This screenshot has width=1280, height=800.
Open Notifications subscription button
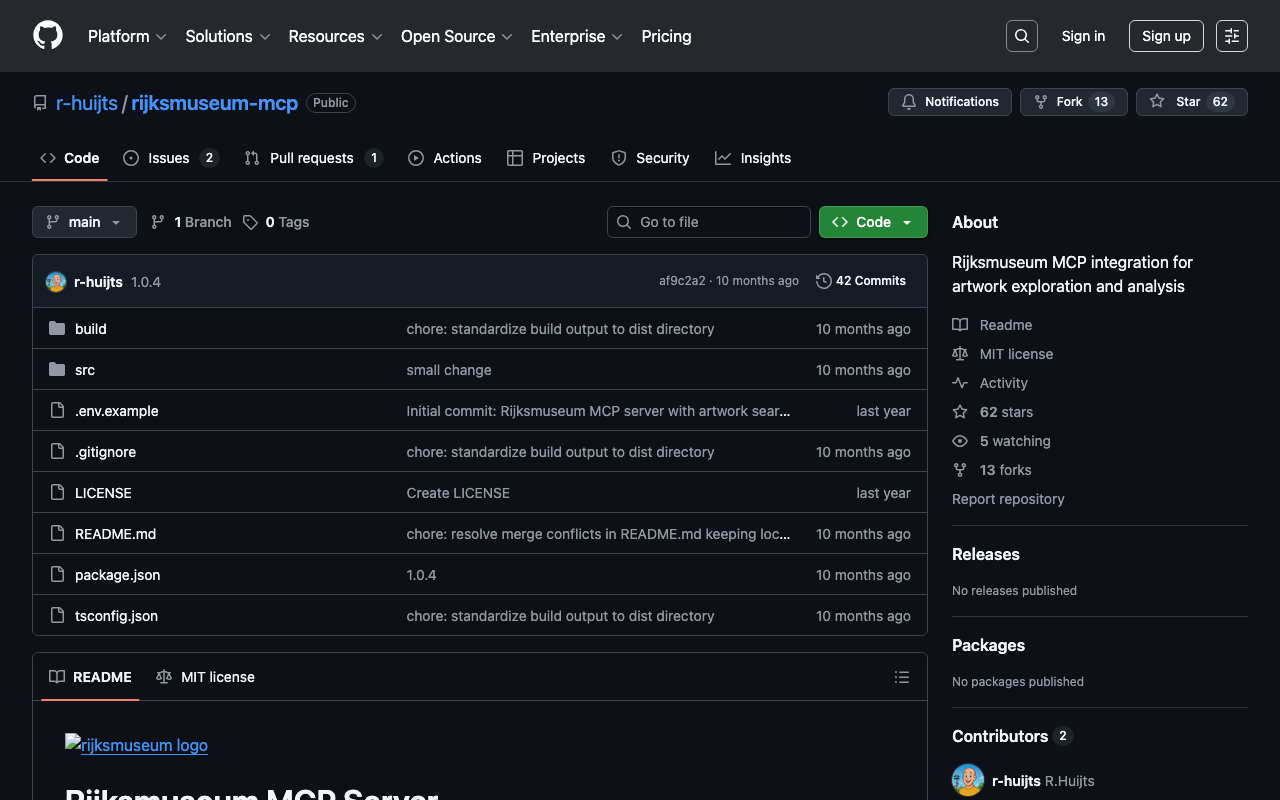(x=950, y=102)
